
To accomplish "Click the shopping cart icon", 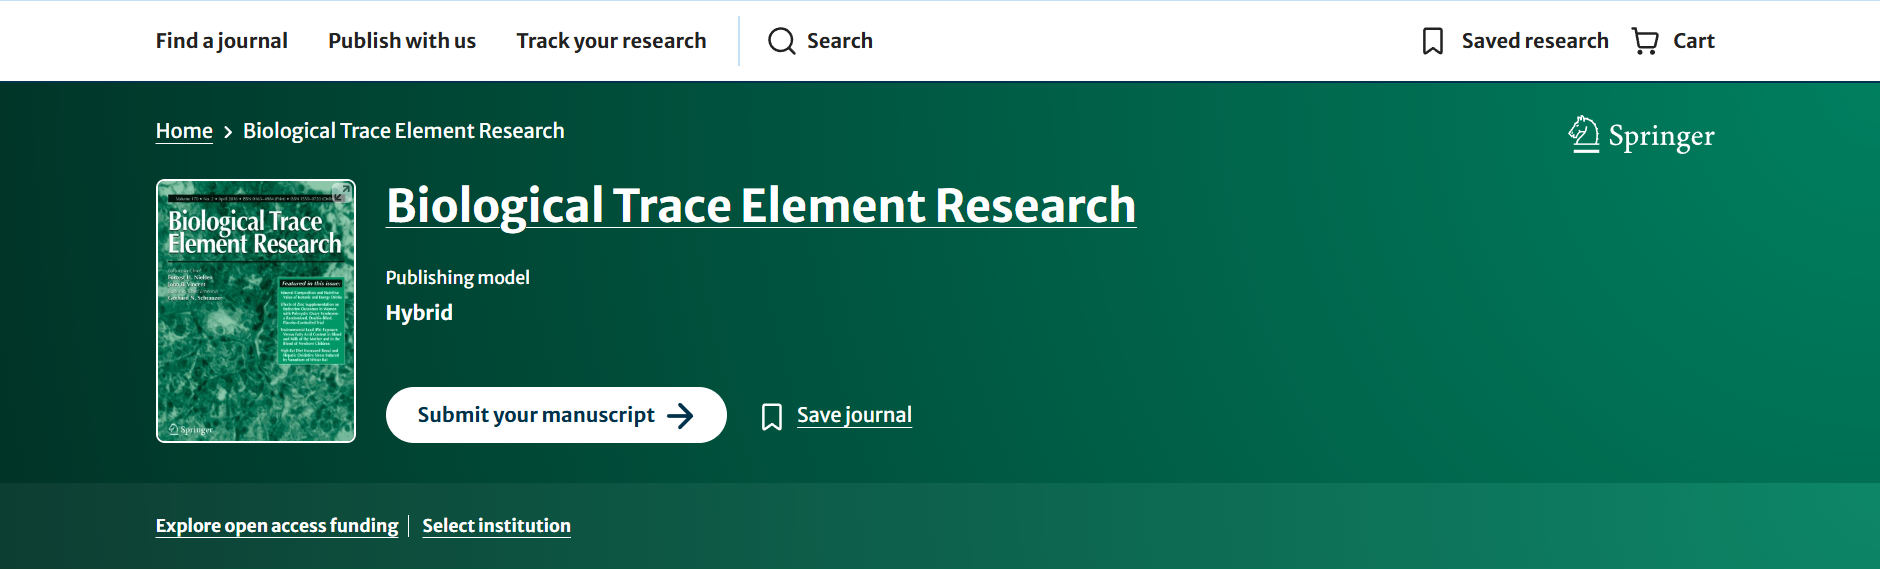I will [1644, 41].
